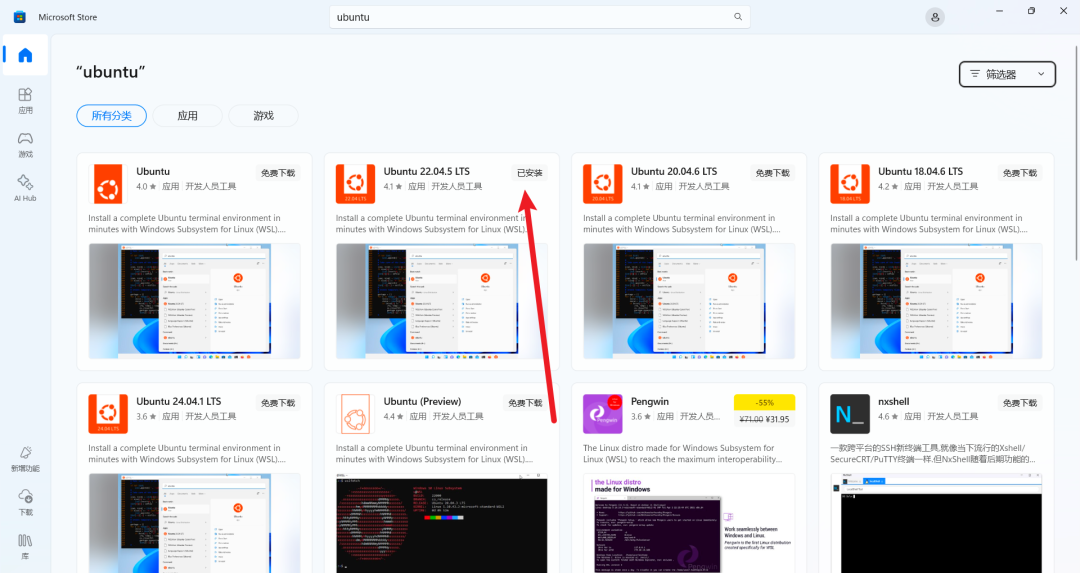Screen dimensions: 1080x573
Task: Open the 筛选器 filter dropdown
Action: (1007, 74)
